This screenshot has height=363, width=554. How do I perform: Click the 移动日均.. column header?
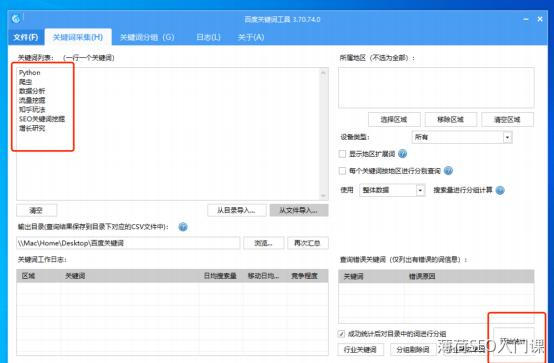[x=264, y=276]
